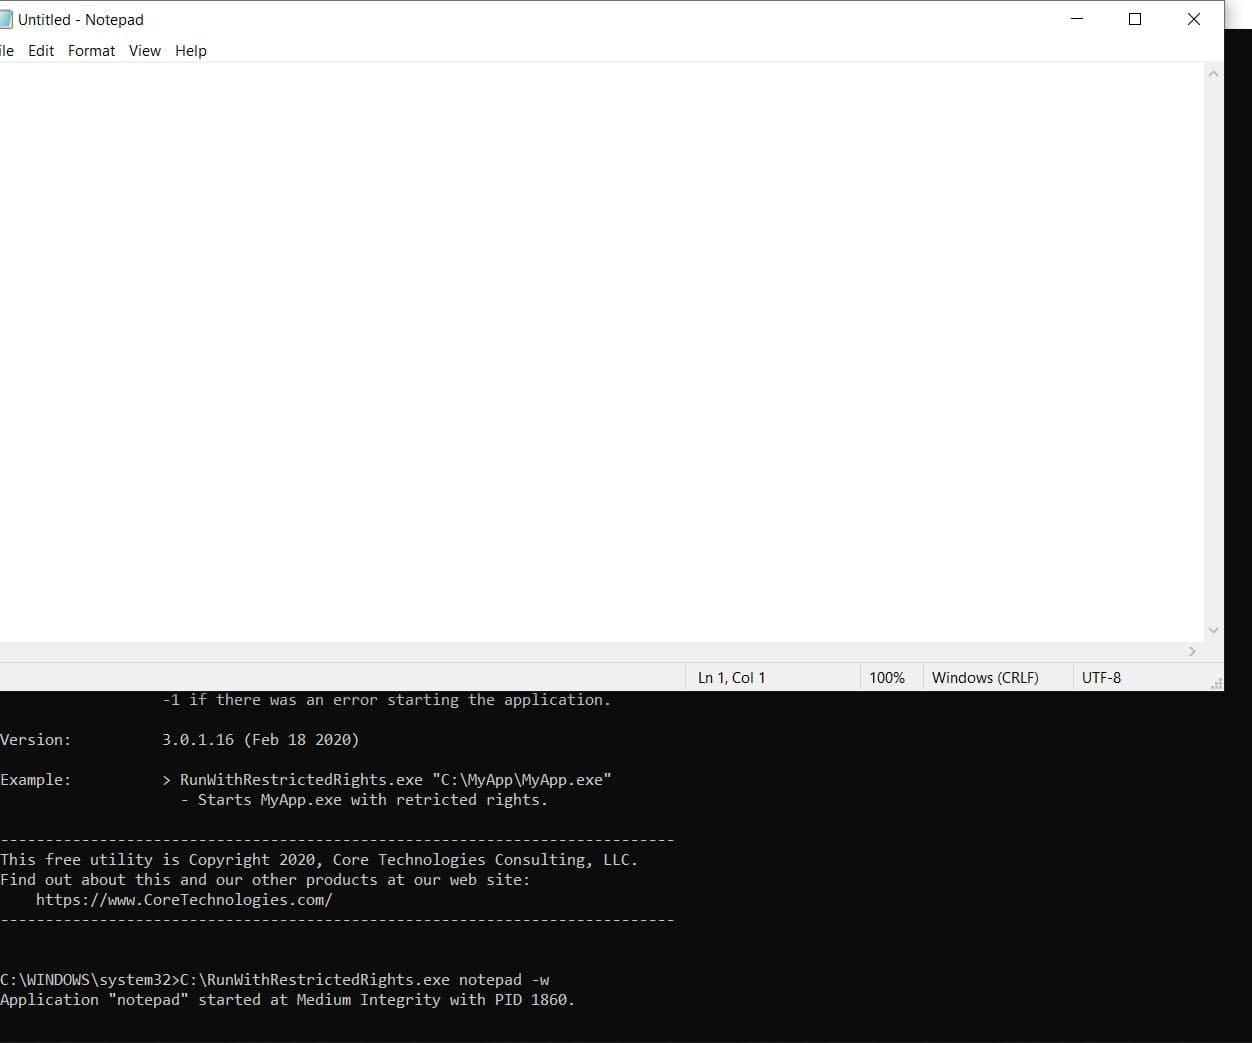
Task: Click the 100% zoom level indicator
Action: [x=888, y=677]
